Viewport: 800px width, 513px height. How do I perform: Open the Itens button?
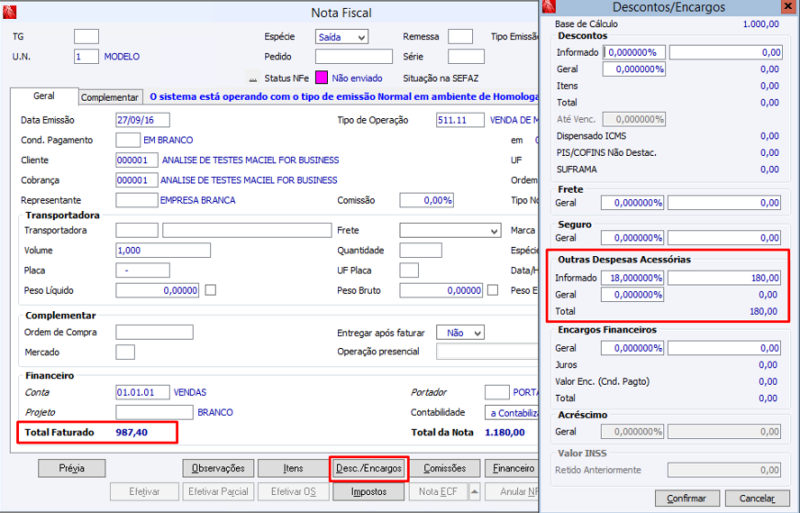(293, 469)
